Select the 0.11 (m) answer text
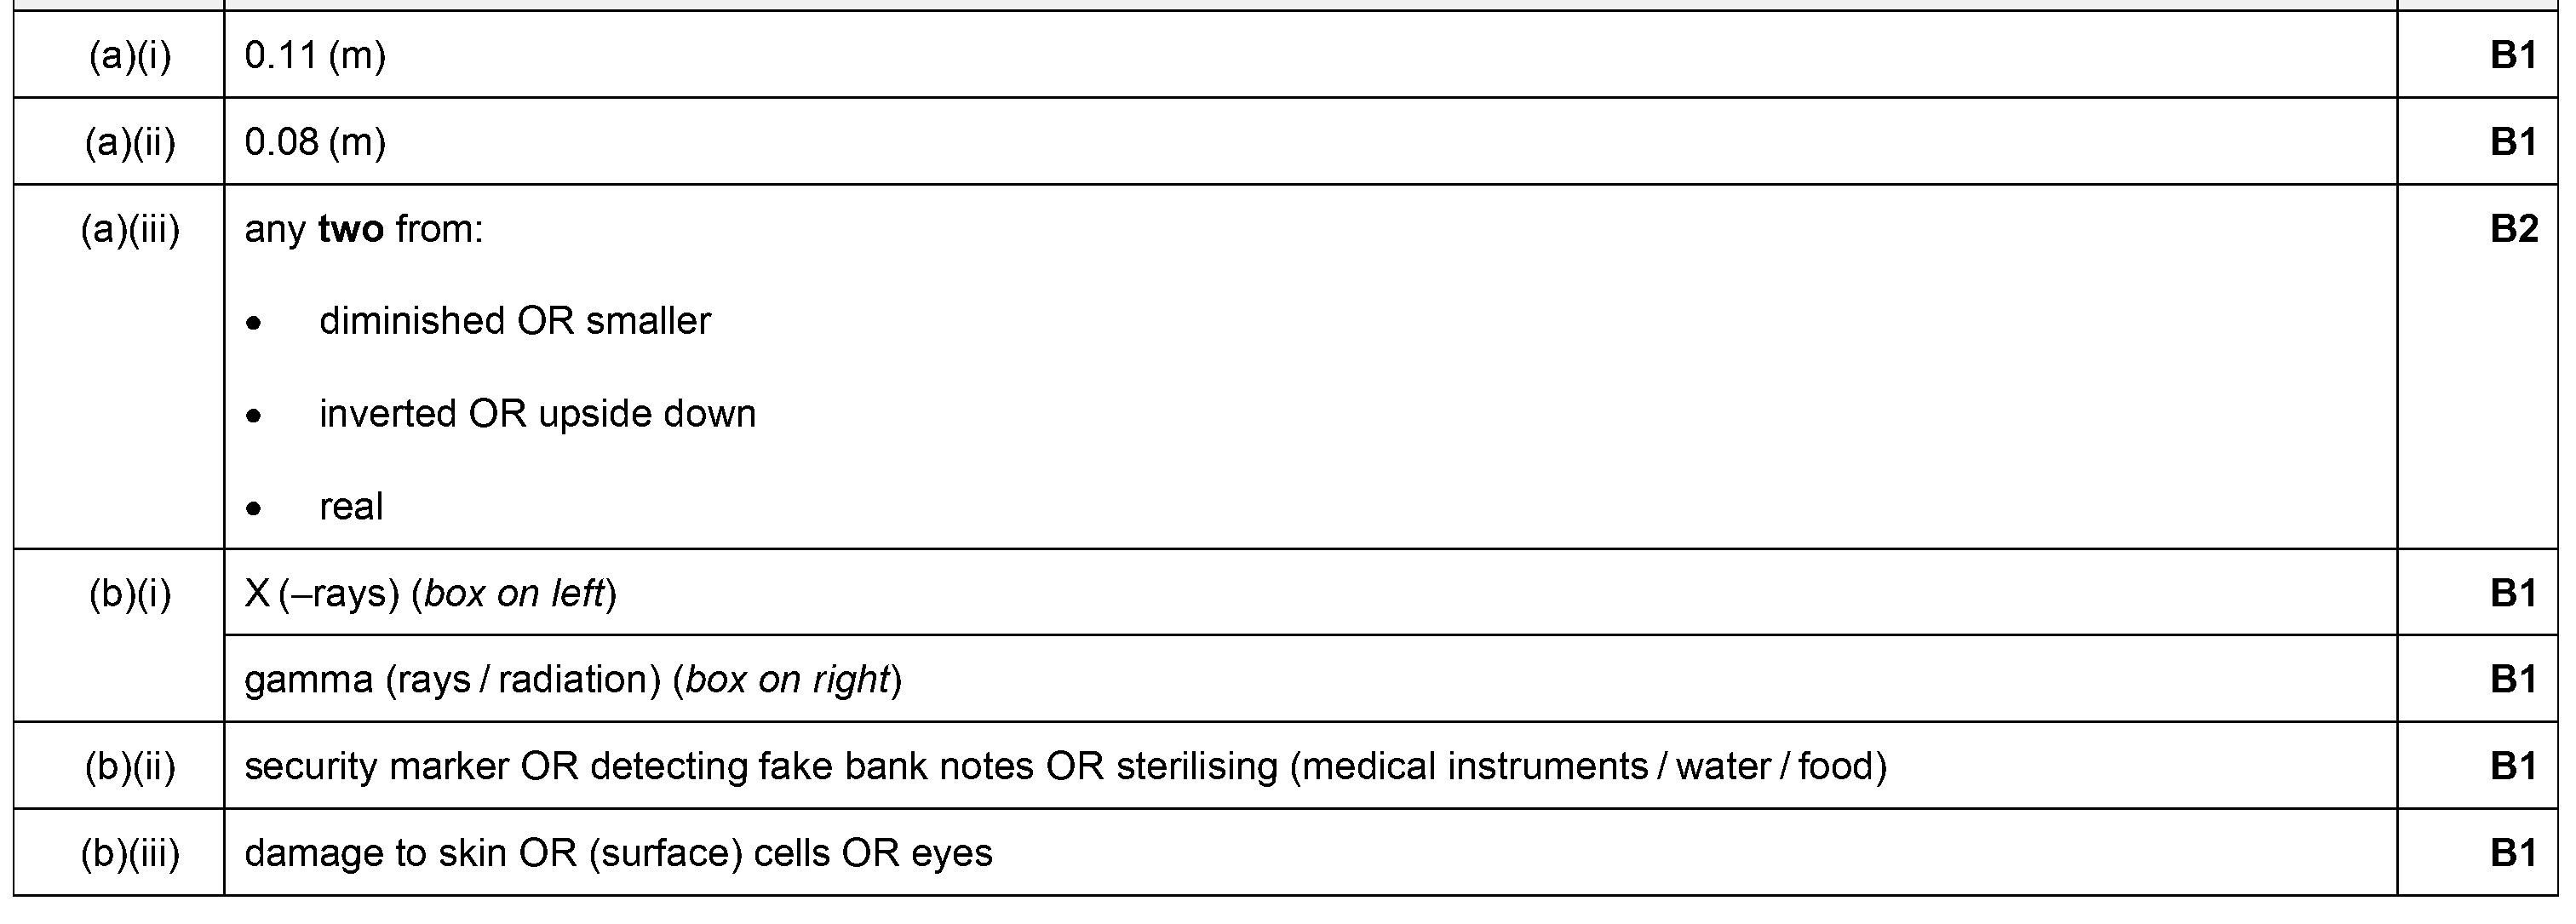Viewport: 2576px width, 924px height. (x=315, y=56)
